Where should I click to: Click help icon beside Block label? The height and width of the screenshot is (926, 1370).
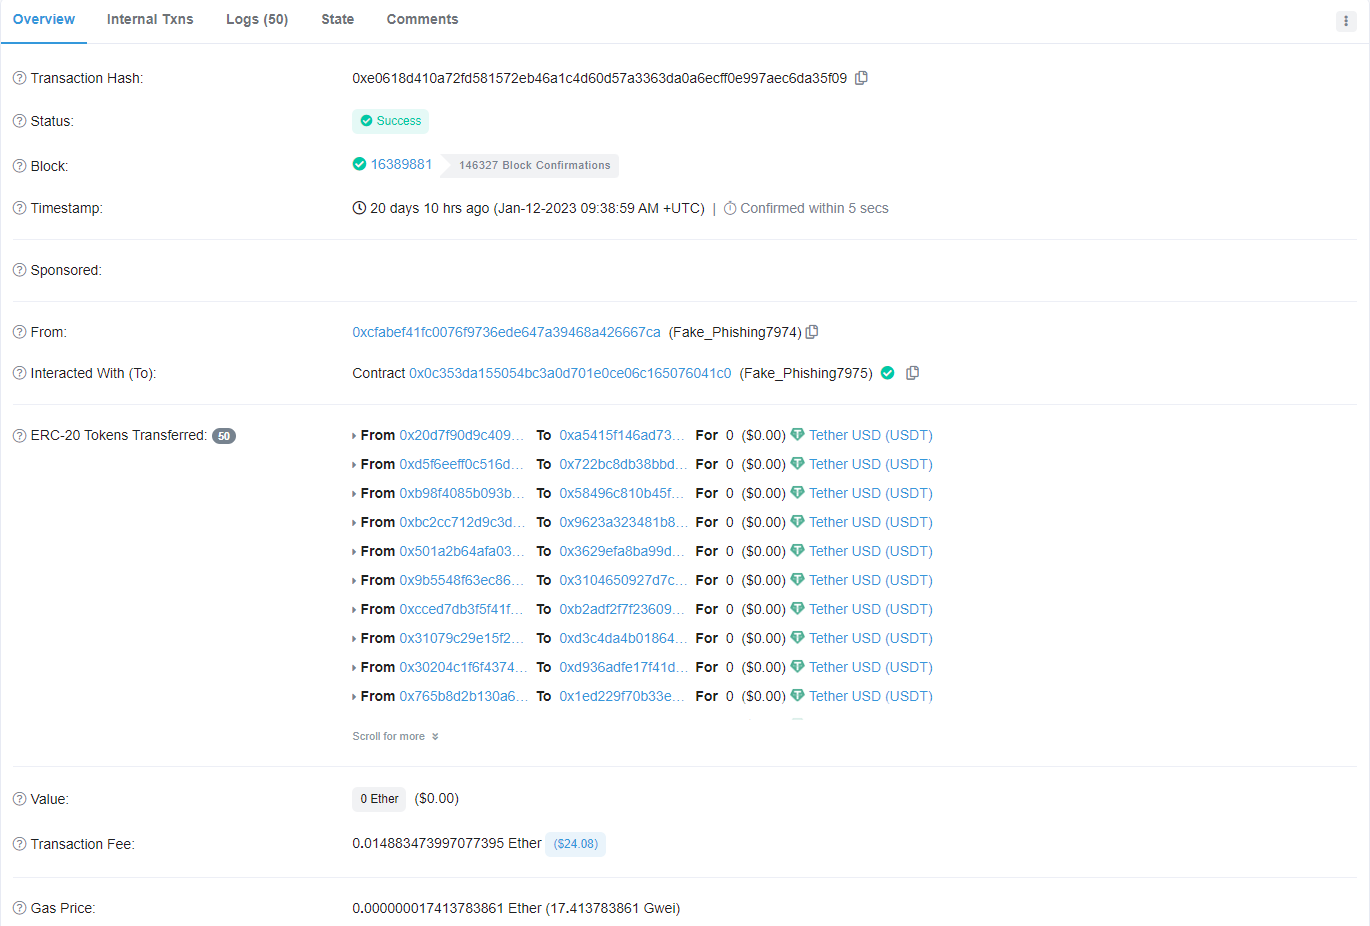tap(19, 166)
